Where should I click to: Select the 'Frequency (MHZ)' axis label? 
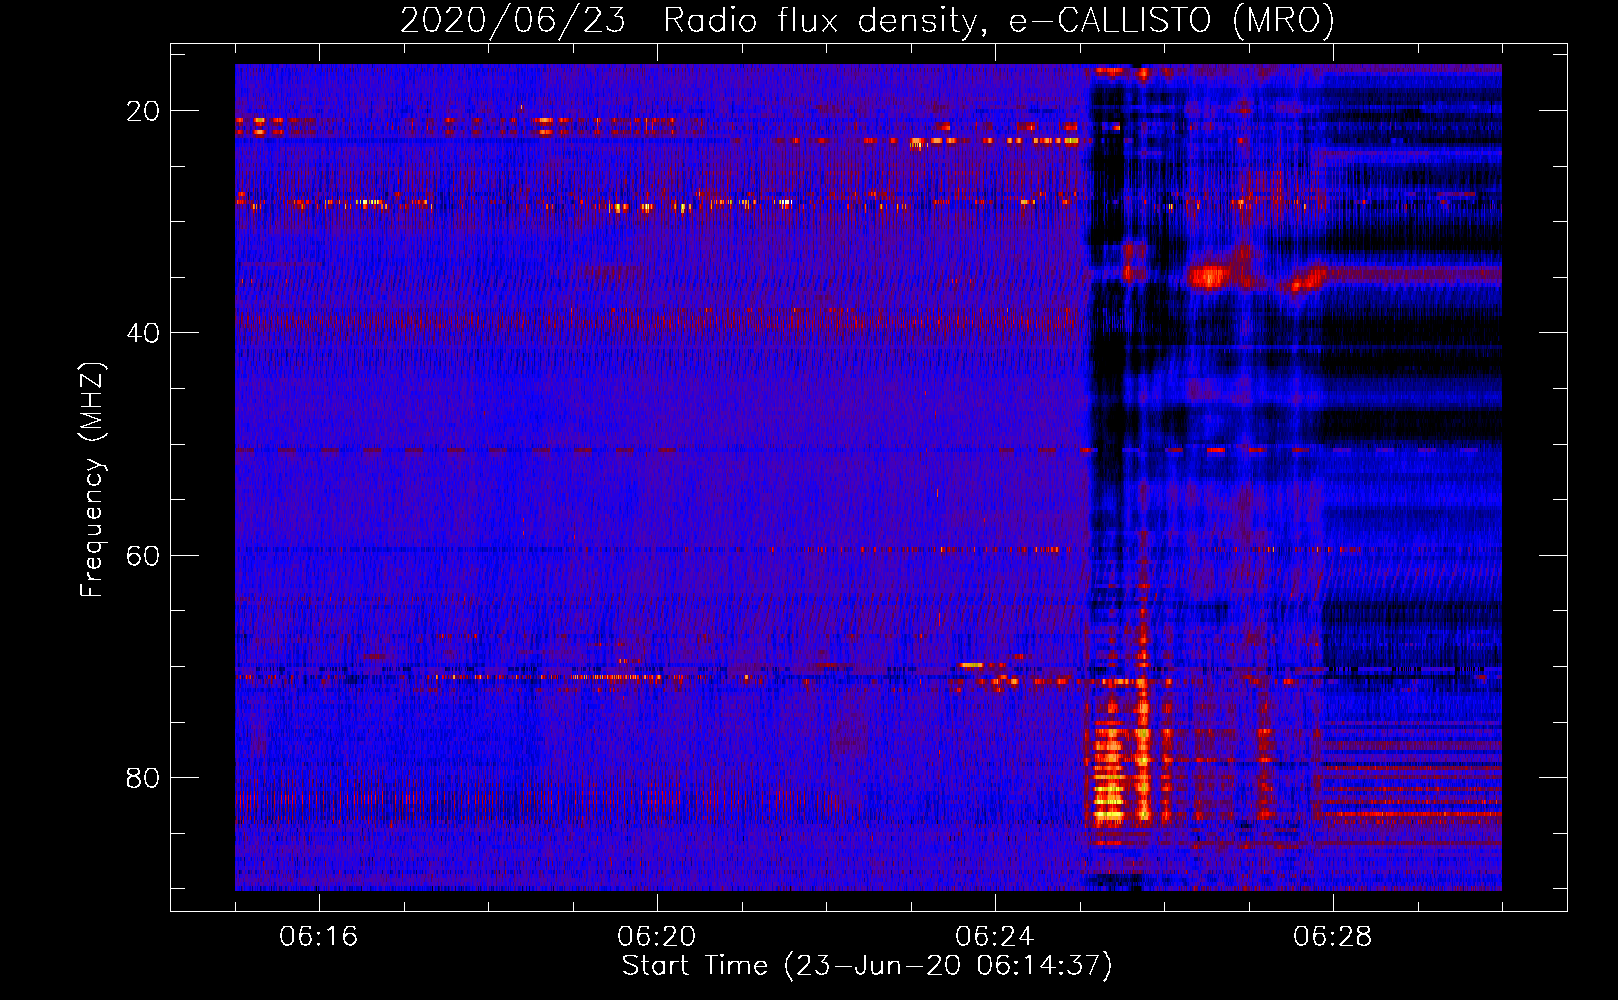pyautogui.click(x=92, y=480)
